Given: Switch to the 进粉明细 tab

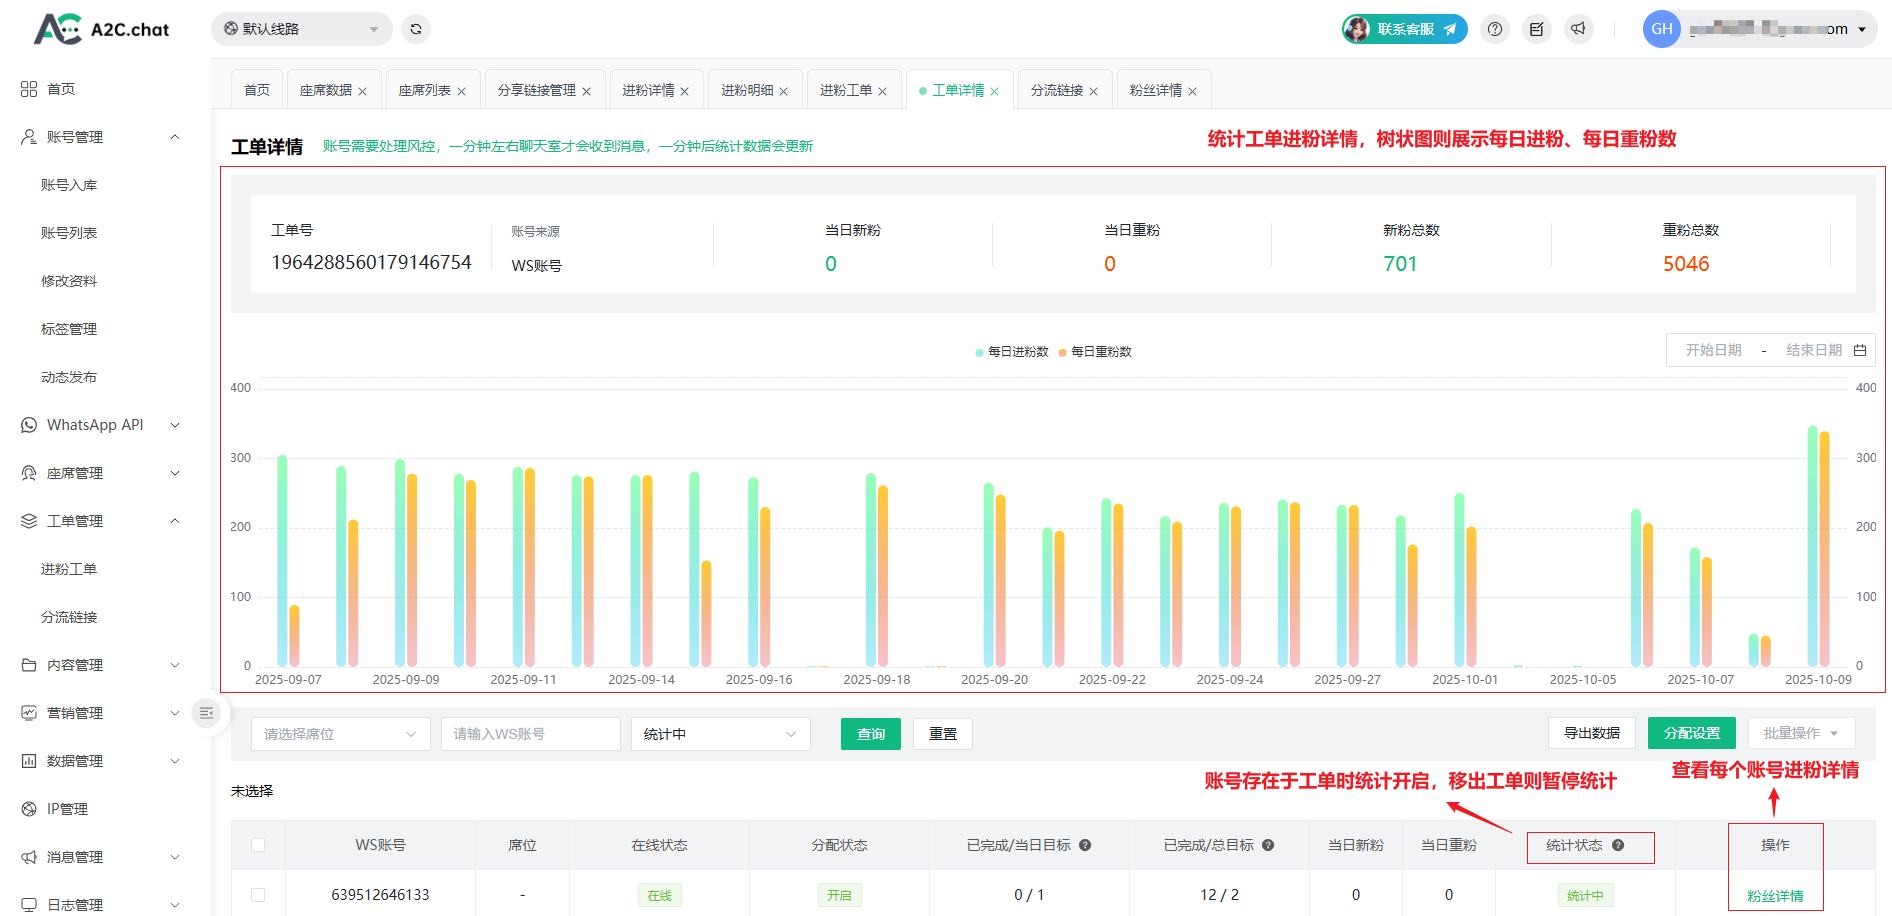Looking at the screenshot, I should tap(746, 90).
